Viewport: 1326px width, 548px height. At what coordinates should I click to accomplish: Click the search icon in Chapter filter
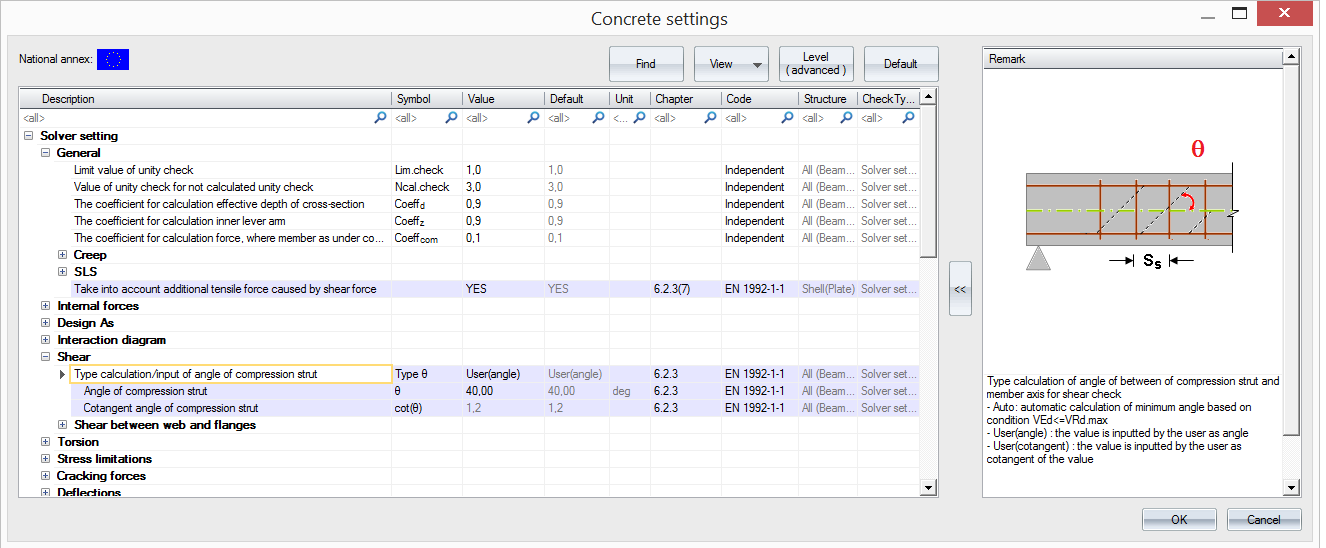pyautogui.click(x=711, y=118)
